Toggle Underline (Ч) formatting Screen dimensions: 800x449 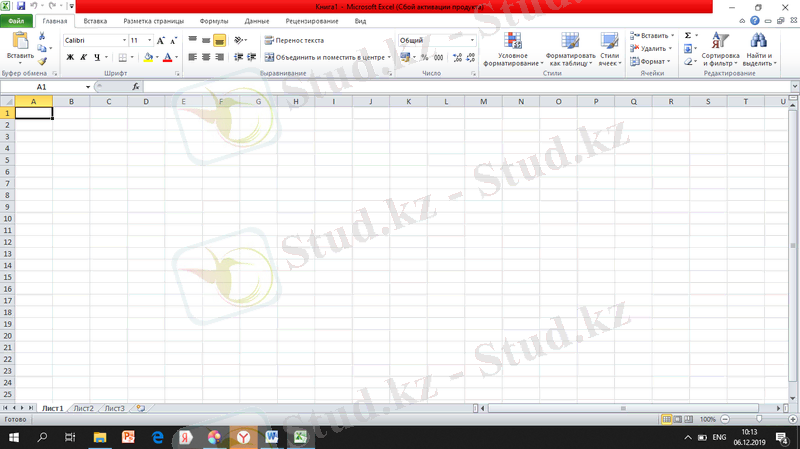coord(97,57)
